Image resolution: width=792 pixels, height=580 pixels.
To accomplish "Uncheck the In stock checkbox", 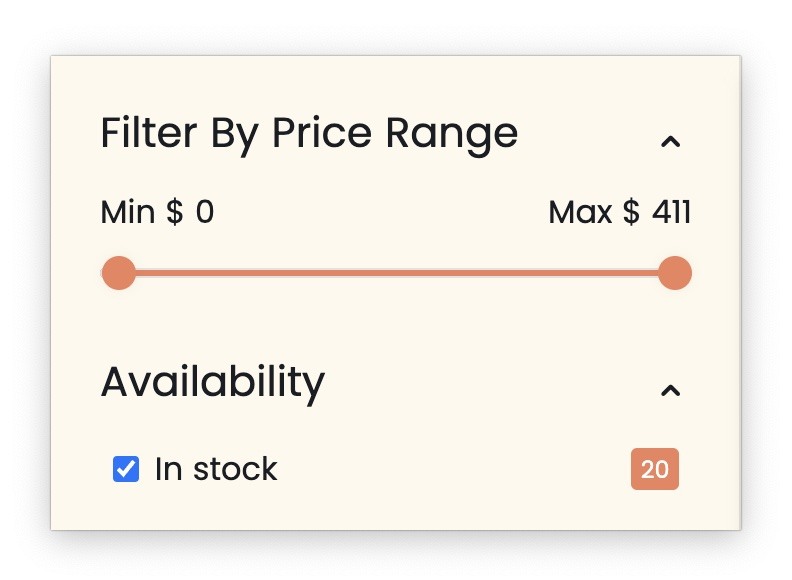I will point(126,469).
